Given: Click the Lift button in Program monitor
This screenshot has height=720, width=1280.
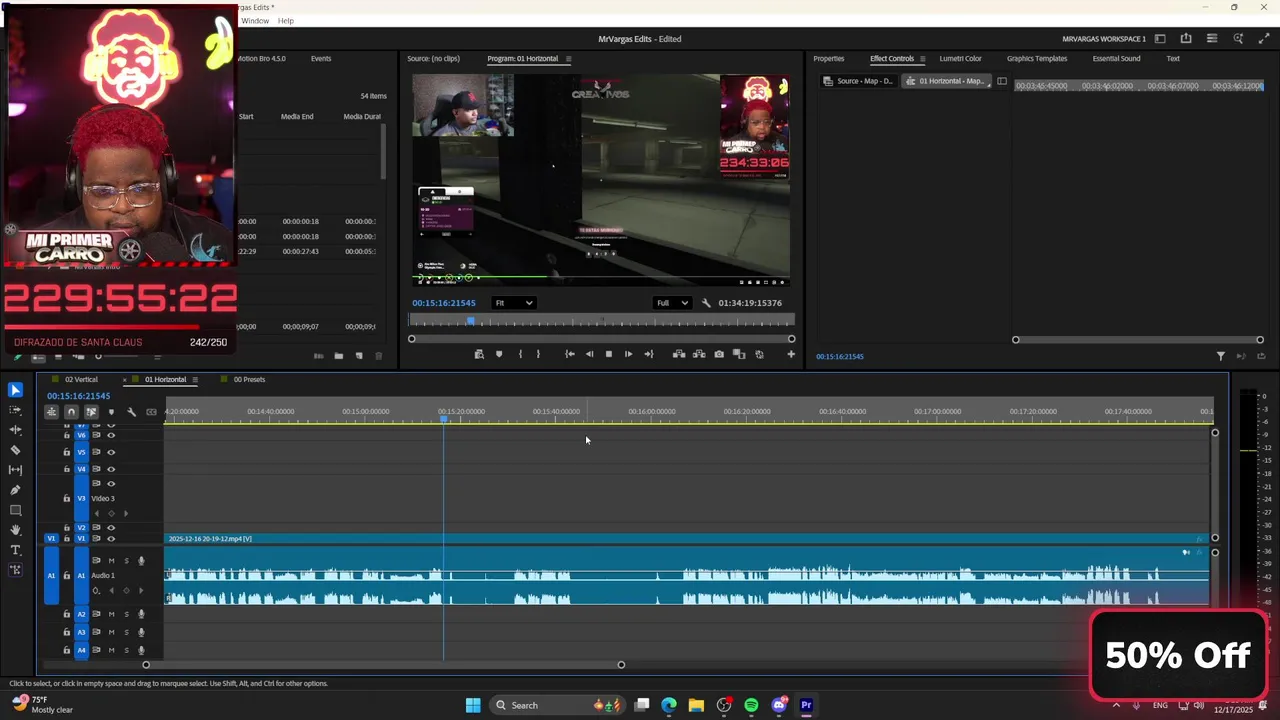Looking at the screenshot, I should (679, 354).
